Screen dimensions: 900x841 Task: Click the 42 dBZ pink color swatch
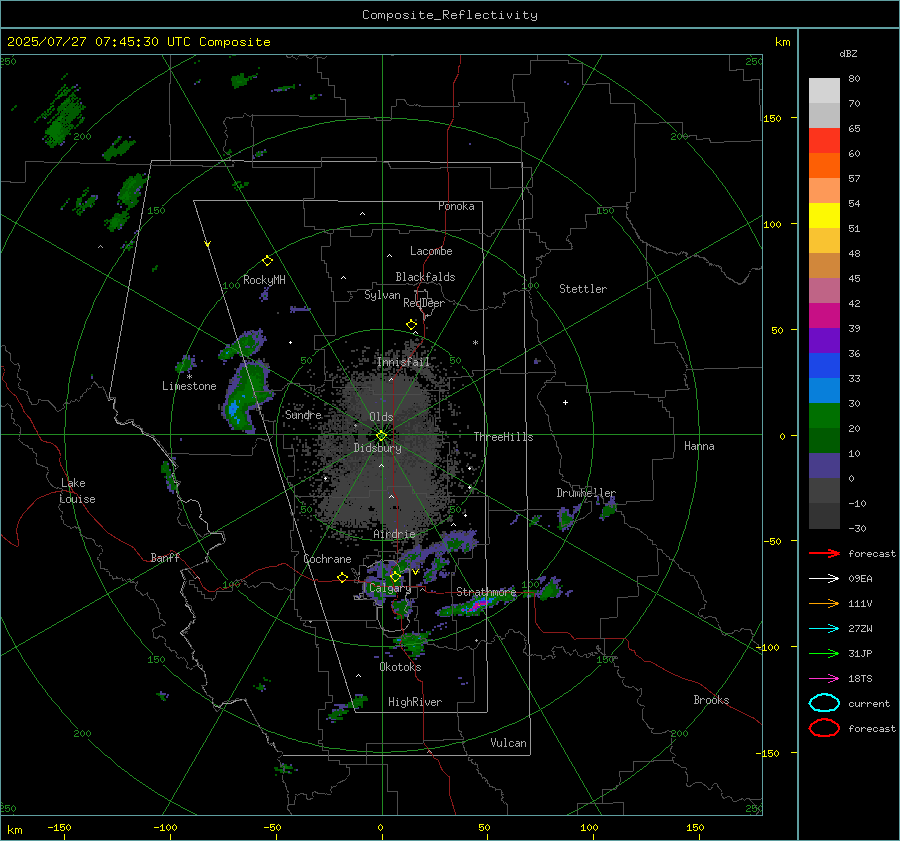(824, 291)
